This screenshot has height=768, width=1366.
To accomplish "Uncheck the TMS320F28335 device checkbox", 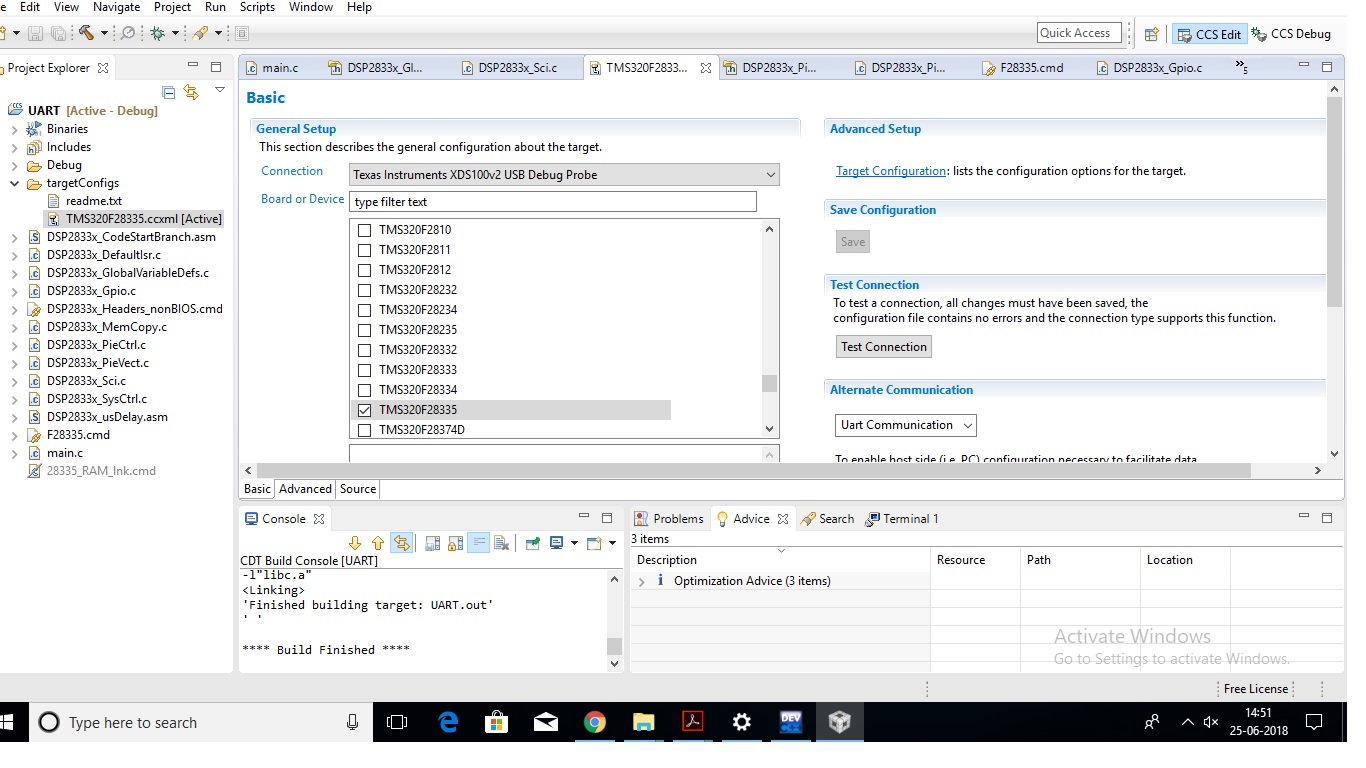I will coord(364,410).
